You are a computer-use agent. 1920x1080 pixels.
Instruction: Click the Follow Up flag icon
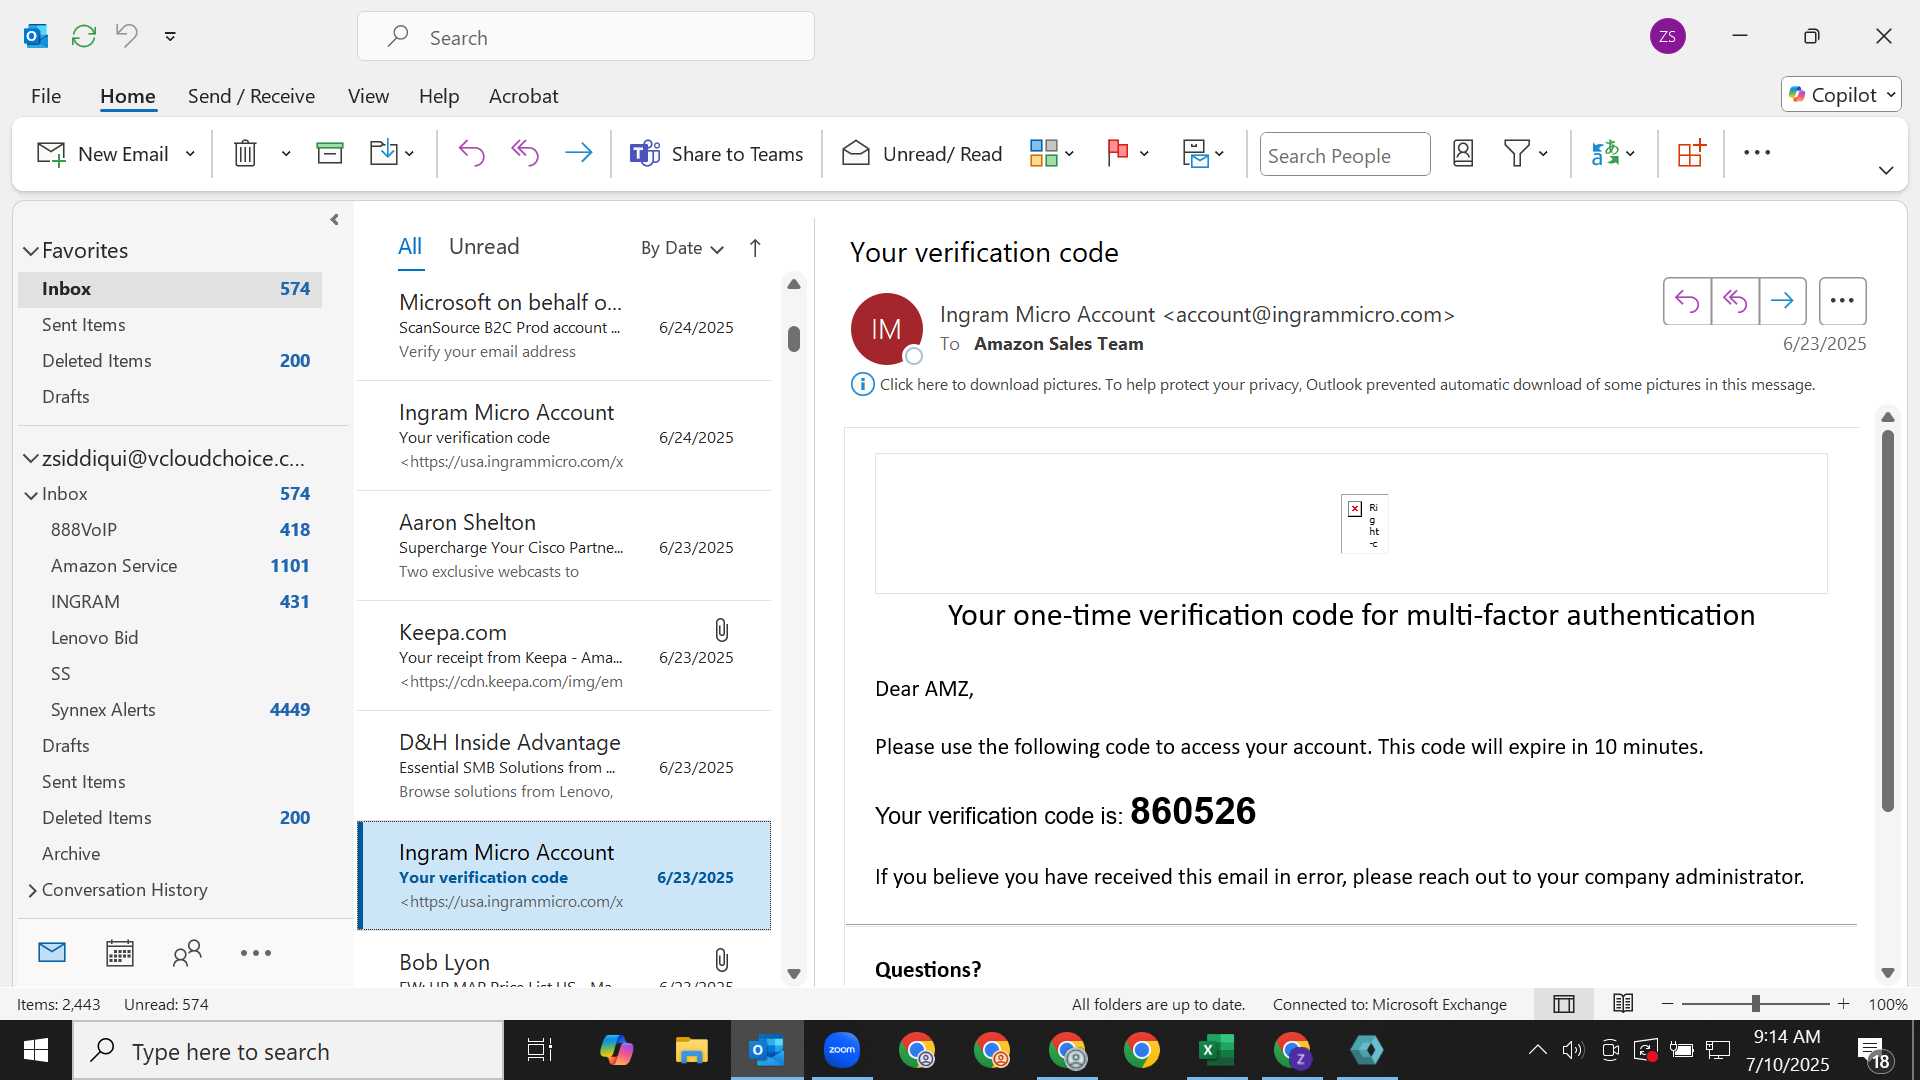(x=1118, y=153)
